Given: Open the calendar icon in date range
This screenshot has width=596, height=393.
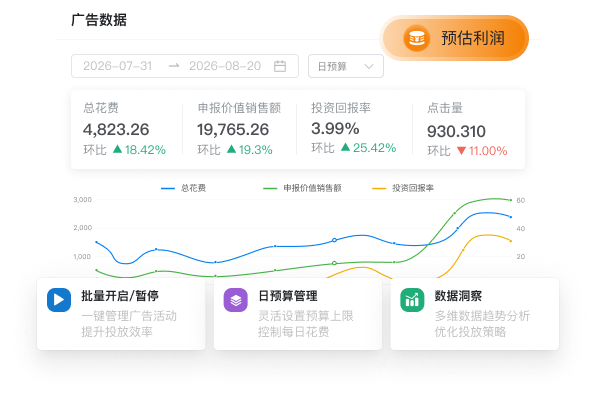Looking at the screenshot, I should (280, 66).
